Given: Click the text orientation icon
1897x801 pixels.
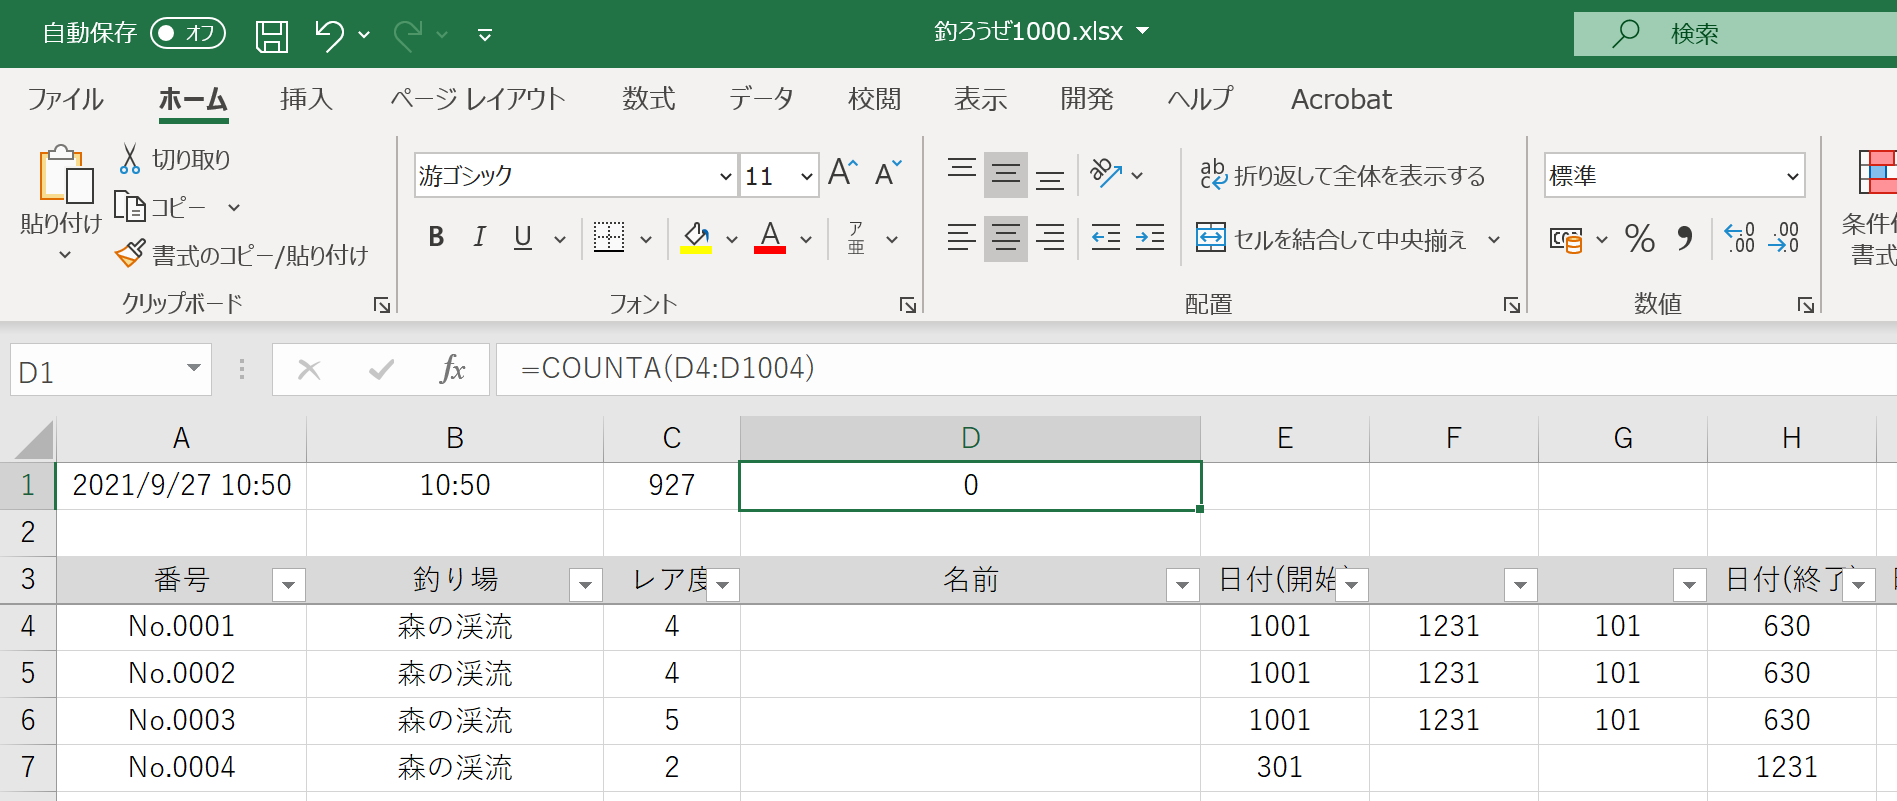Looking at the screenshot, I should pos(1106,174).
